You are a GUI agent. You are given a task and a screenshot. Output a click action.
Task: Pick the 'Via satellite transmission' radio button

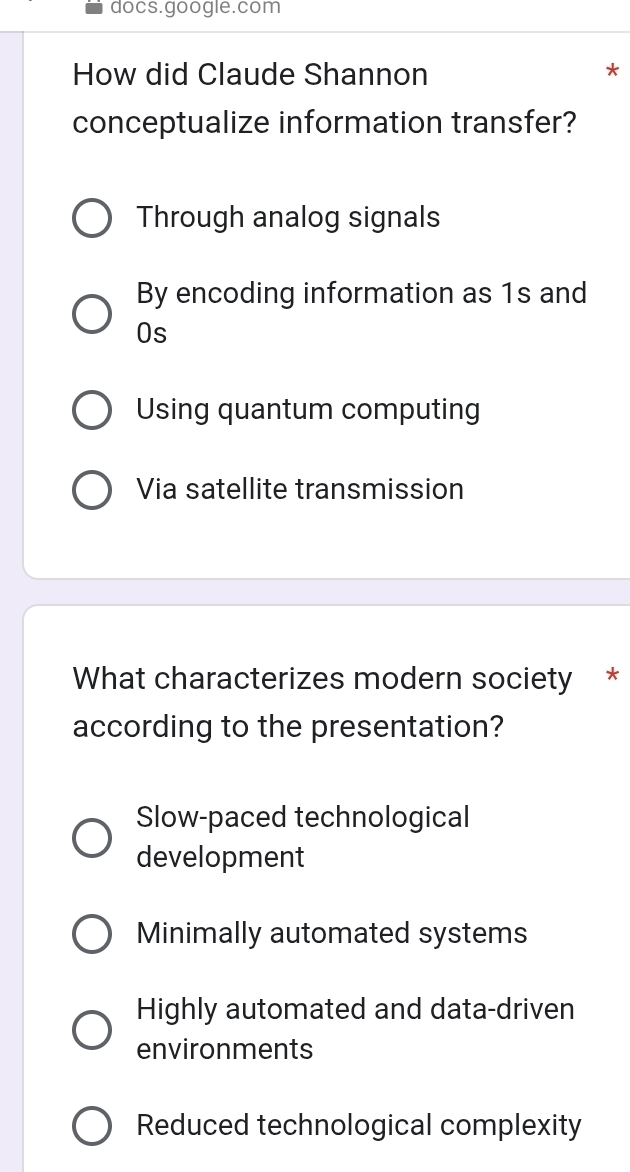(x=92, y=490)
